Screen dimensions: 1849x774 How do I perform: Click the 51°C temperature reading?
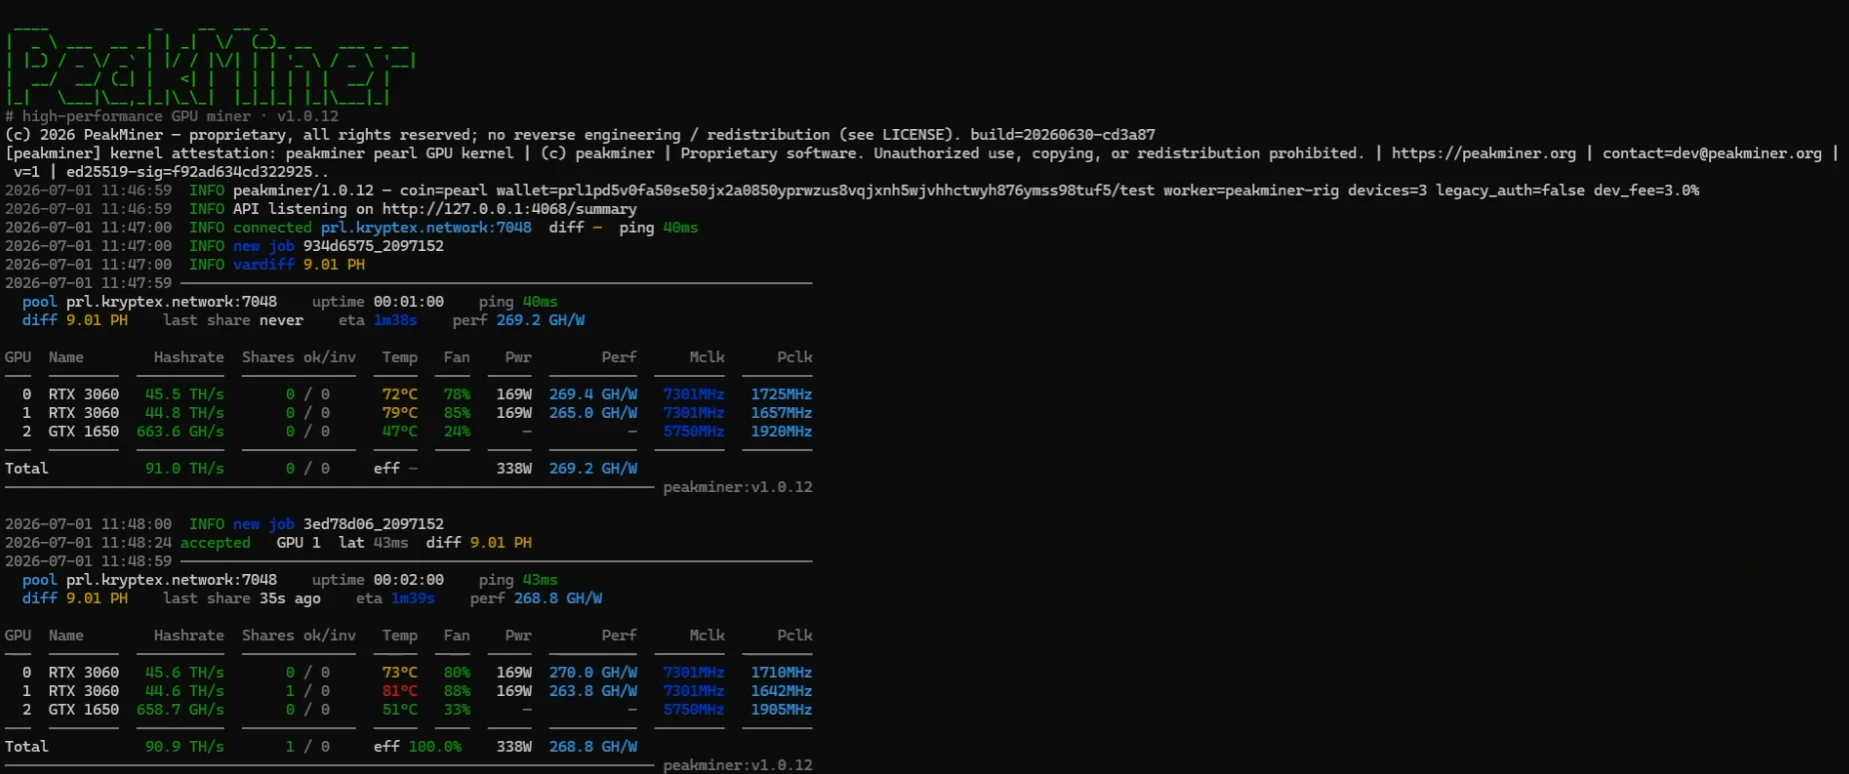coord(400,710)
